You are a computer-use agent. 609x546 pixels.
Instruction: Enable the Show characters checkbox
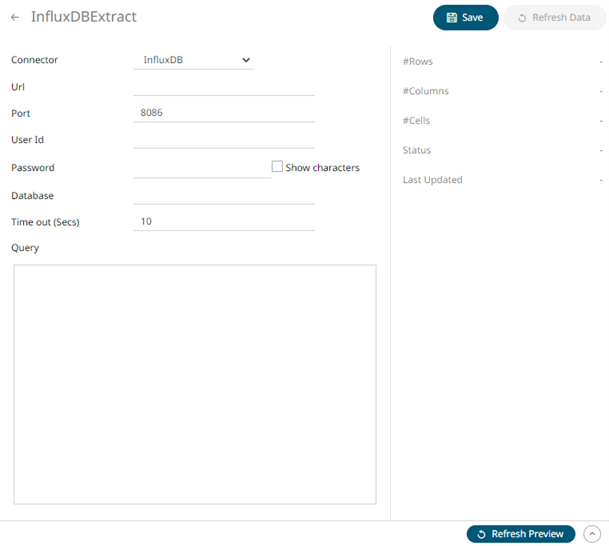click(x=278, y=167)
